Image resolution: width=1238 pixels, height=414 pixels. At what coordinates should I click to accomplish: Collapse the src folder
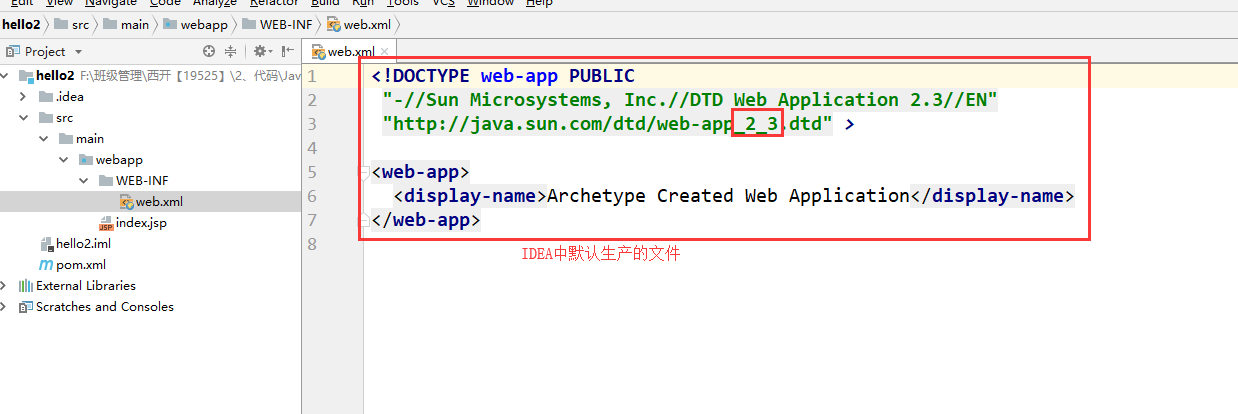23,118
